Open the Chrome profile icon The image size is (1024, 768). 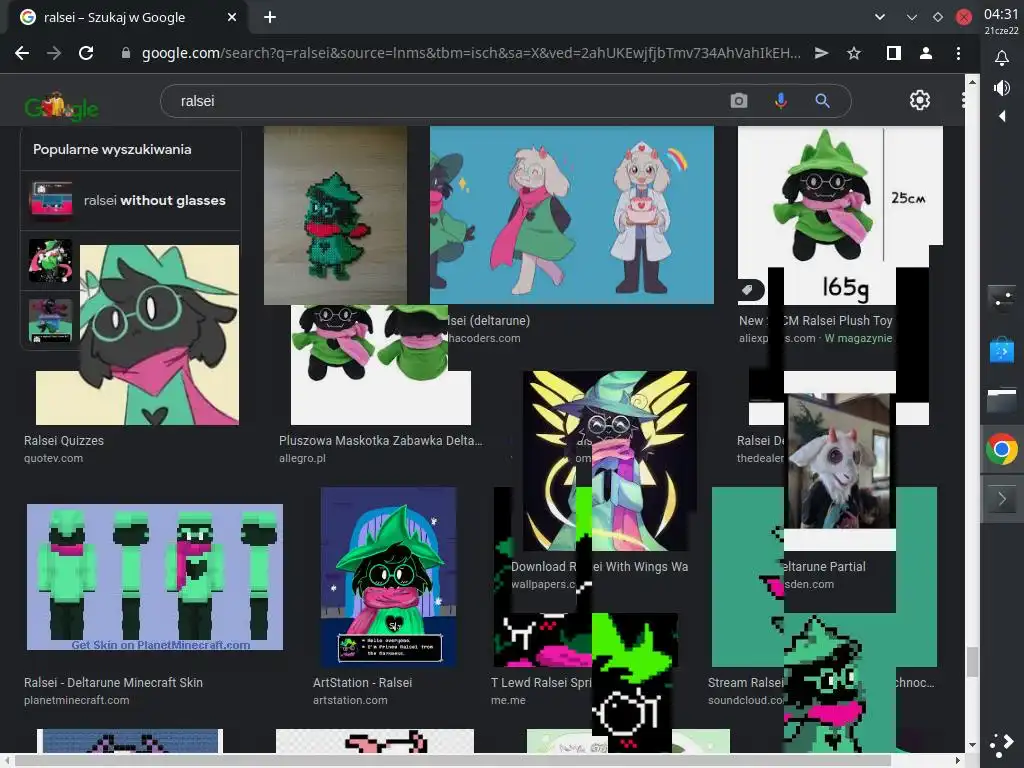point(925,54)
